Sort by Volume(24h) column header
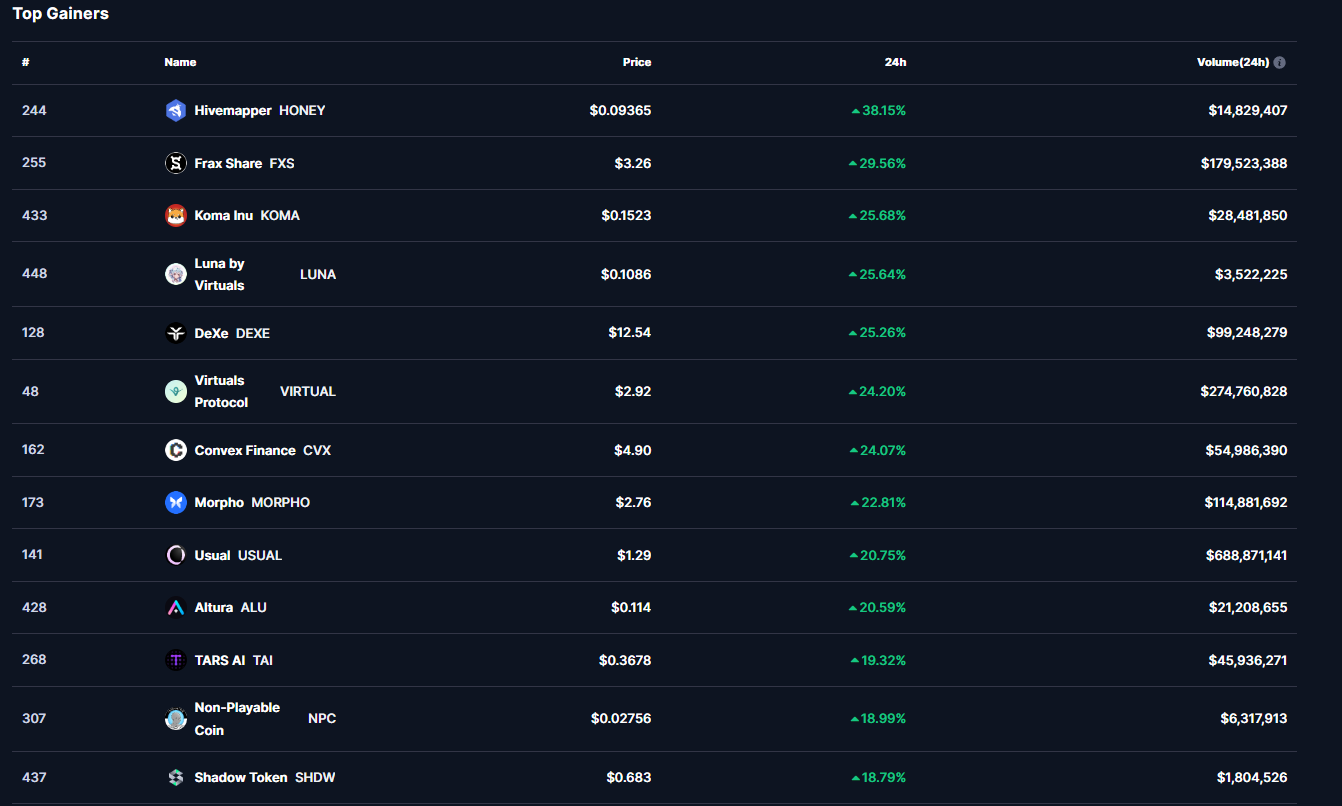The height and width of the screenshot is (806, 1342). pos(1232,62)
